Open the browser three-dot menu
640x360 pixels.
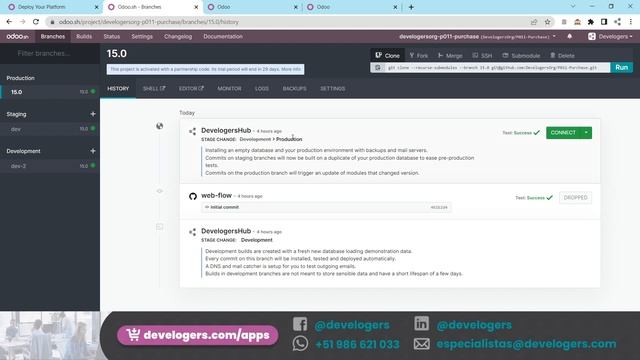(631, 22)
